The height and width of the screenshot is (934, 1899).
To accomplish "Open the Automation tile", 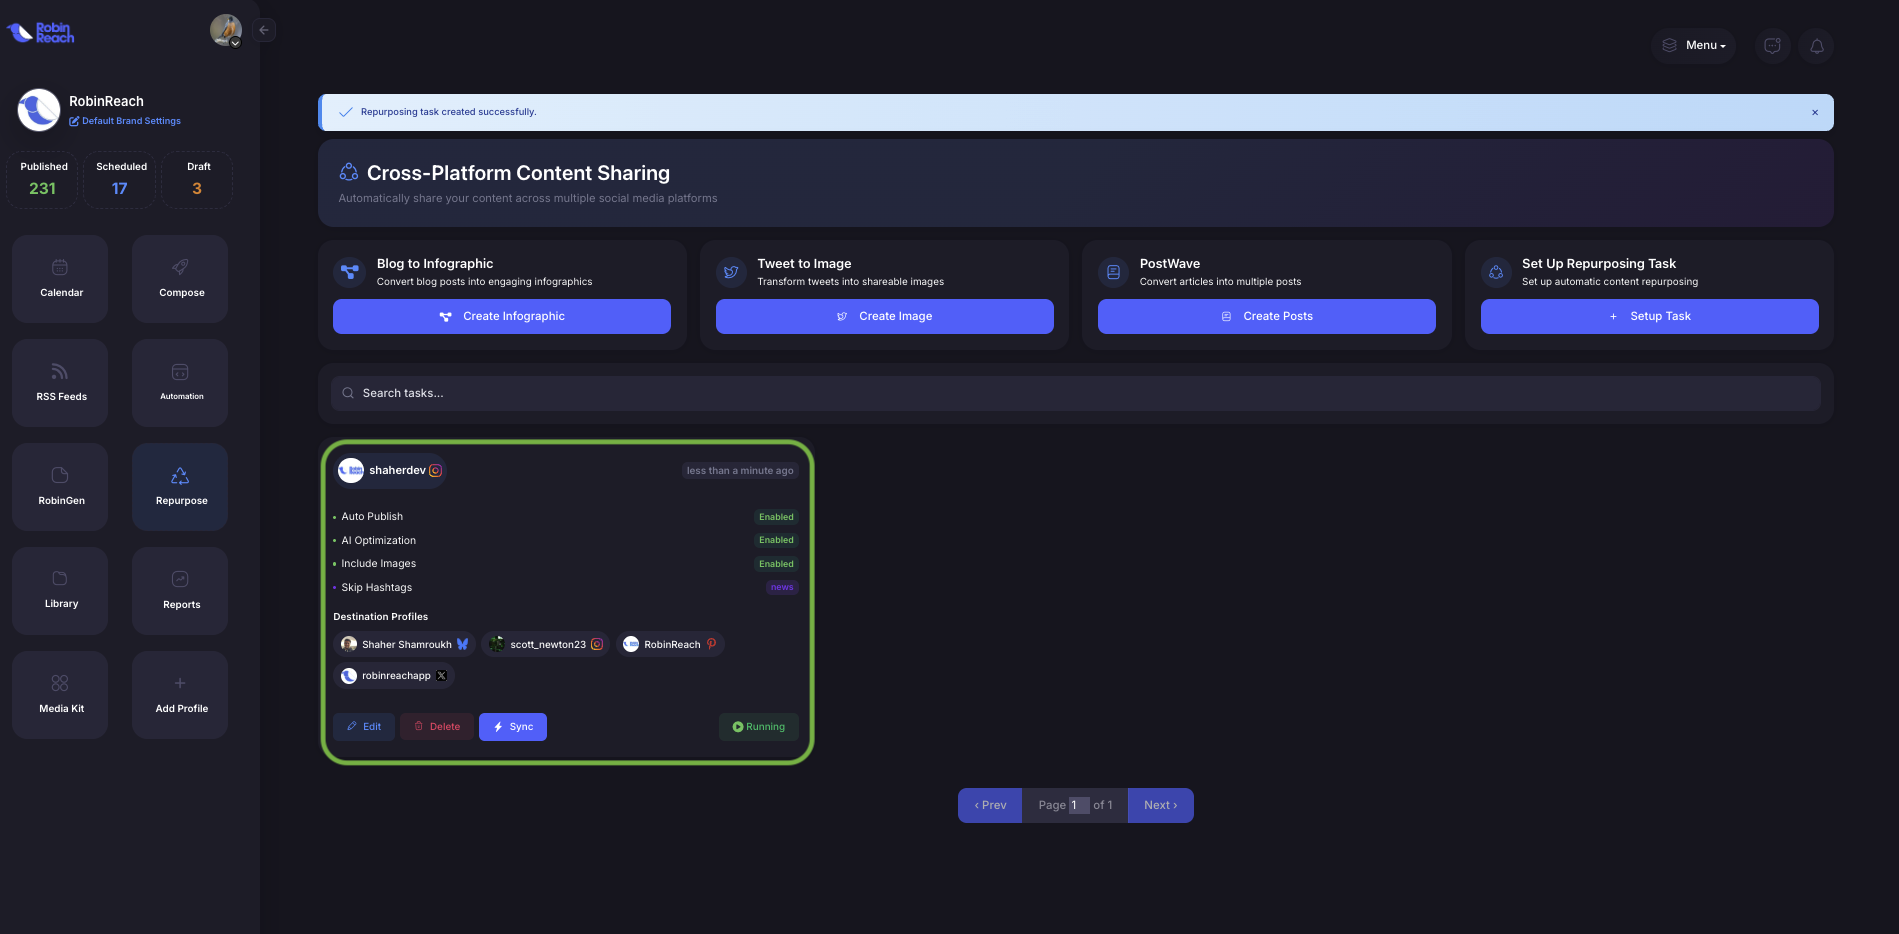I will [180, 383].
